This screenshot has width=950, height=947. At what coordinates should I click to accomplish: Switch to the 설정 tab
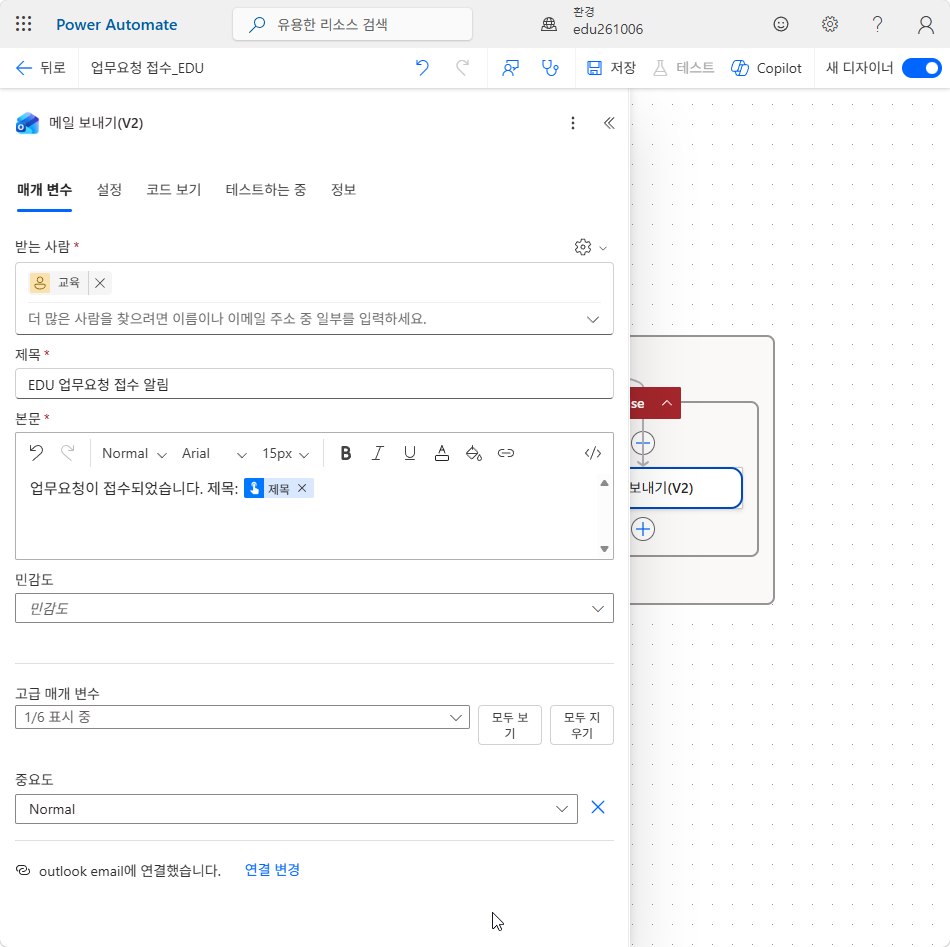[109, 190]
